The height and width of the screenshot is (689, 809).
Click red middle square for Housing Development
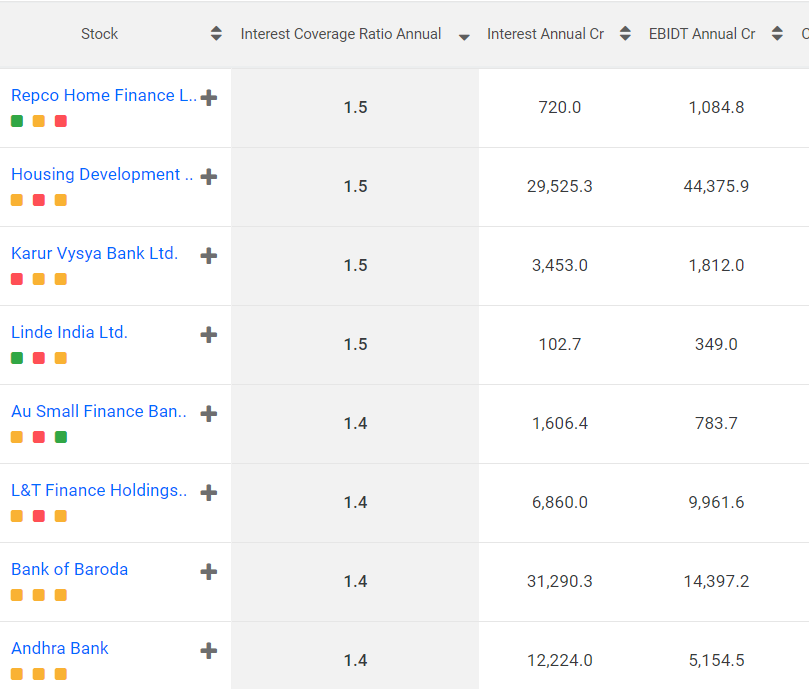(x=39, y=200)
